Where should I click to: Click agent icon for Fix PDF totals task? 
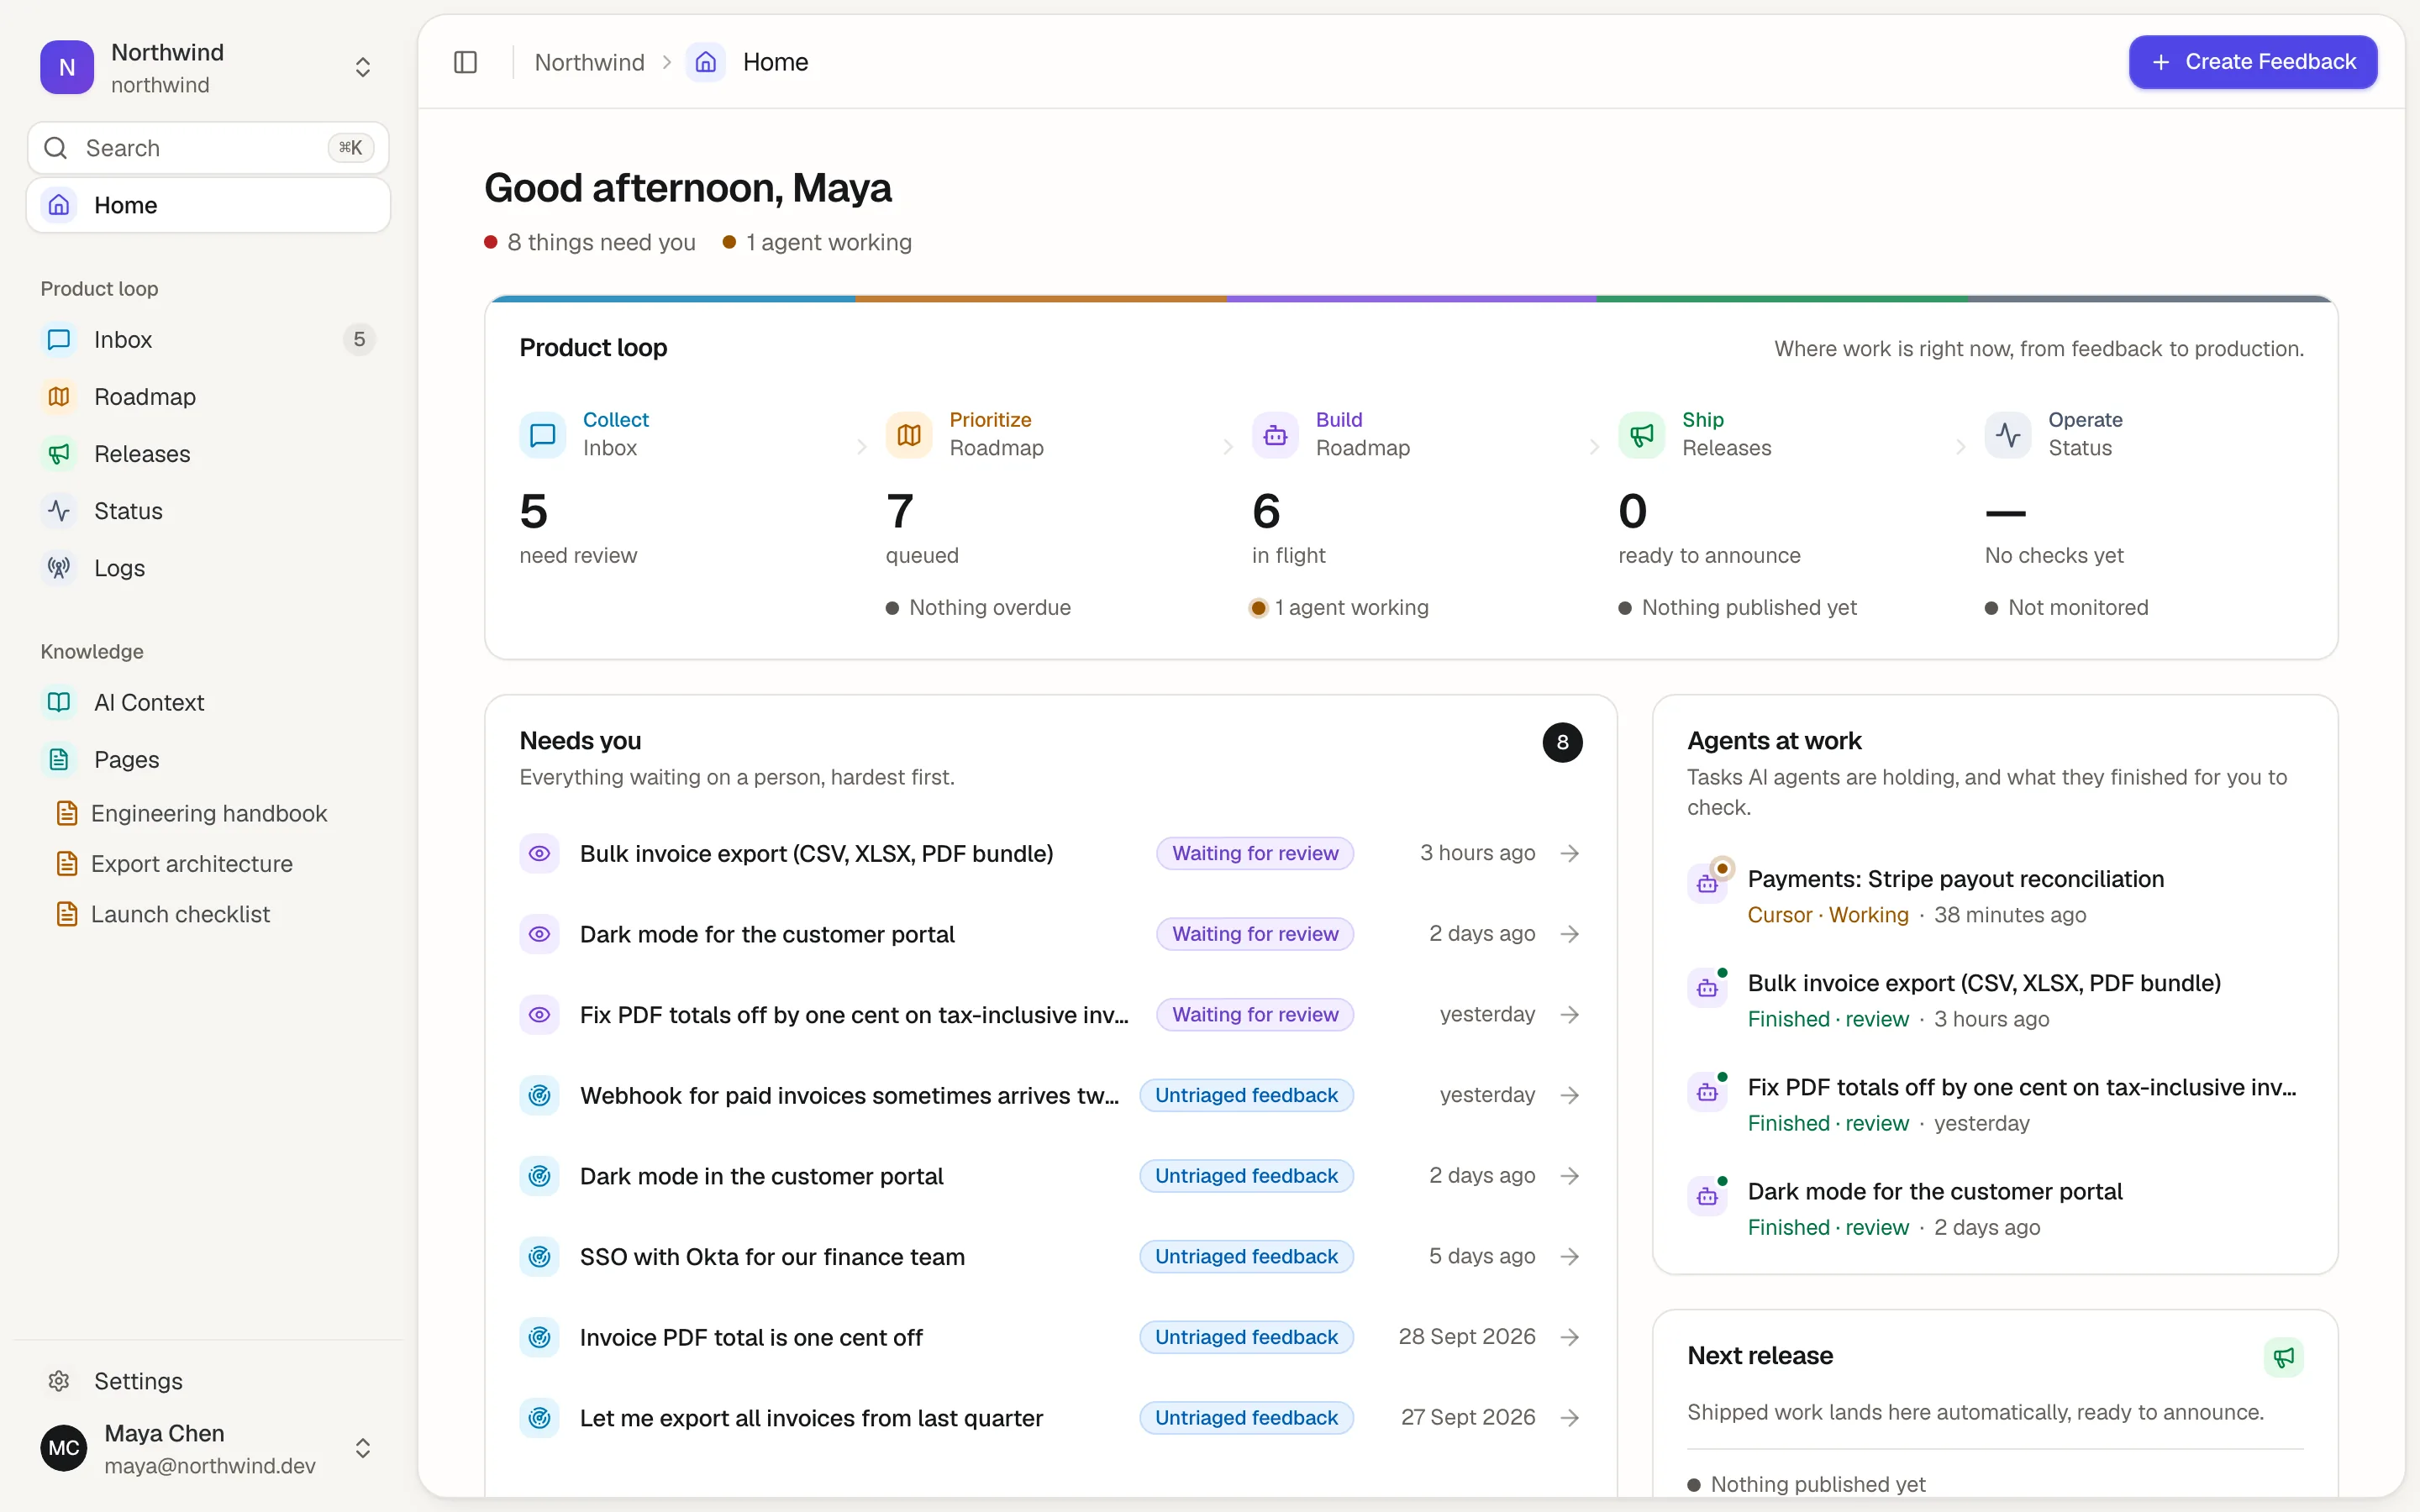(x=1707, y=1093)
